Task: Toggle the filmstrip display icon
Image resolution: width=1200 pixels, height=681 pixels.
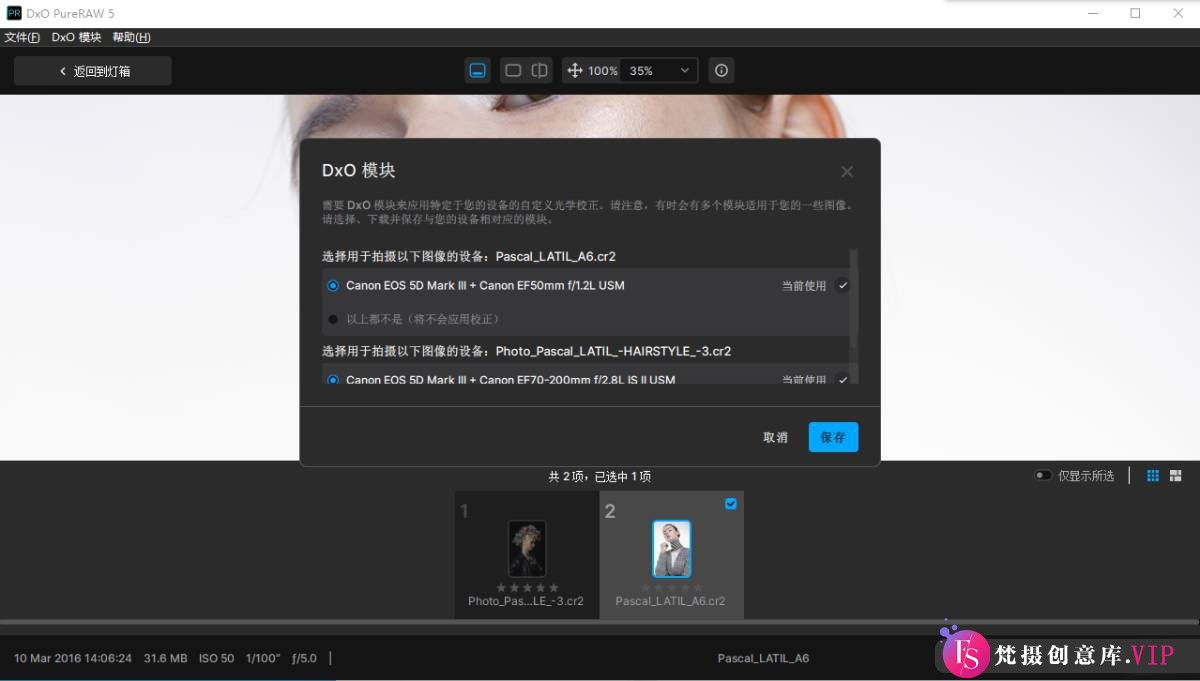Action: click(x=478, y=71)
